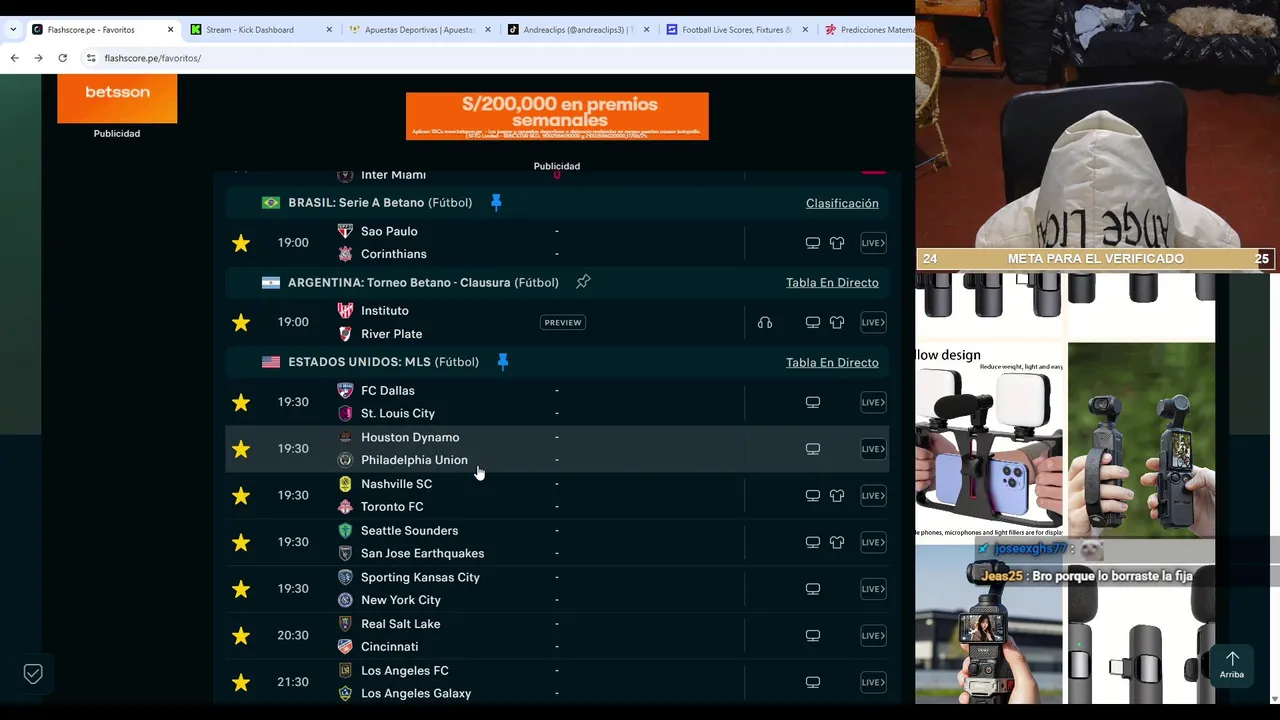Screen dimensions: 1280x720
Task: Switch to Football Live Scores tab
Action: point(738,30)
